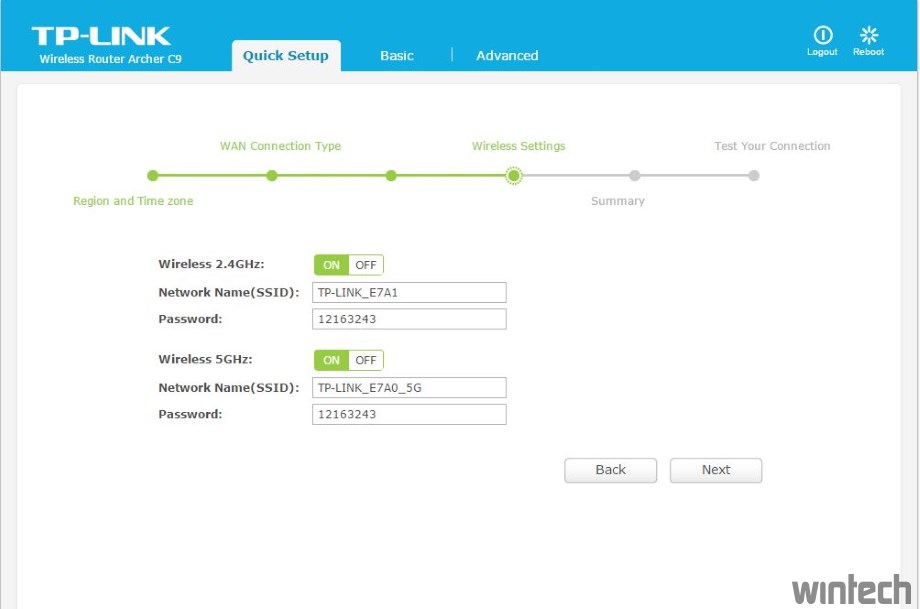Turn off Wireless 5GHz

pyautogui.click(x=366, y=360)
